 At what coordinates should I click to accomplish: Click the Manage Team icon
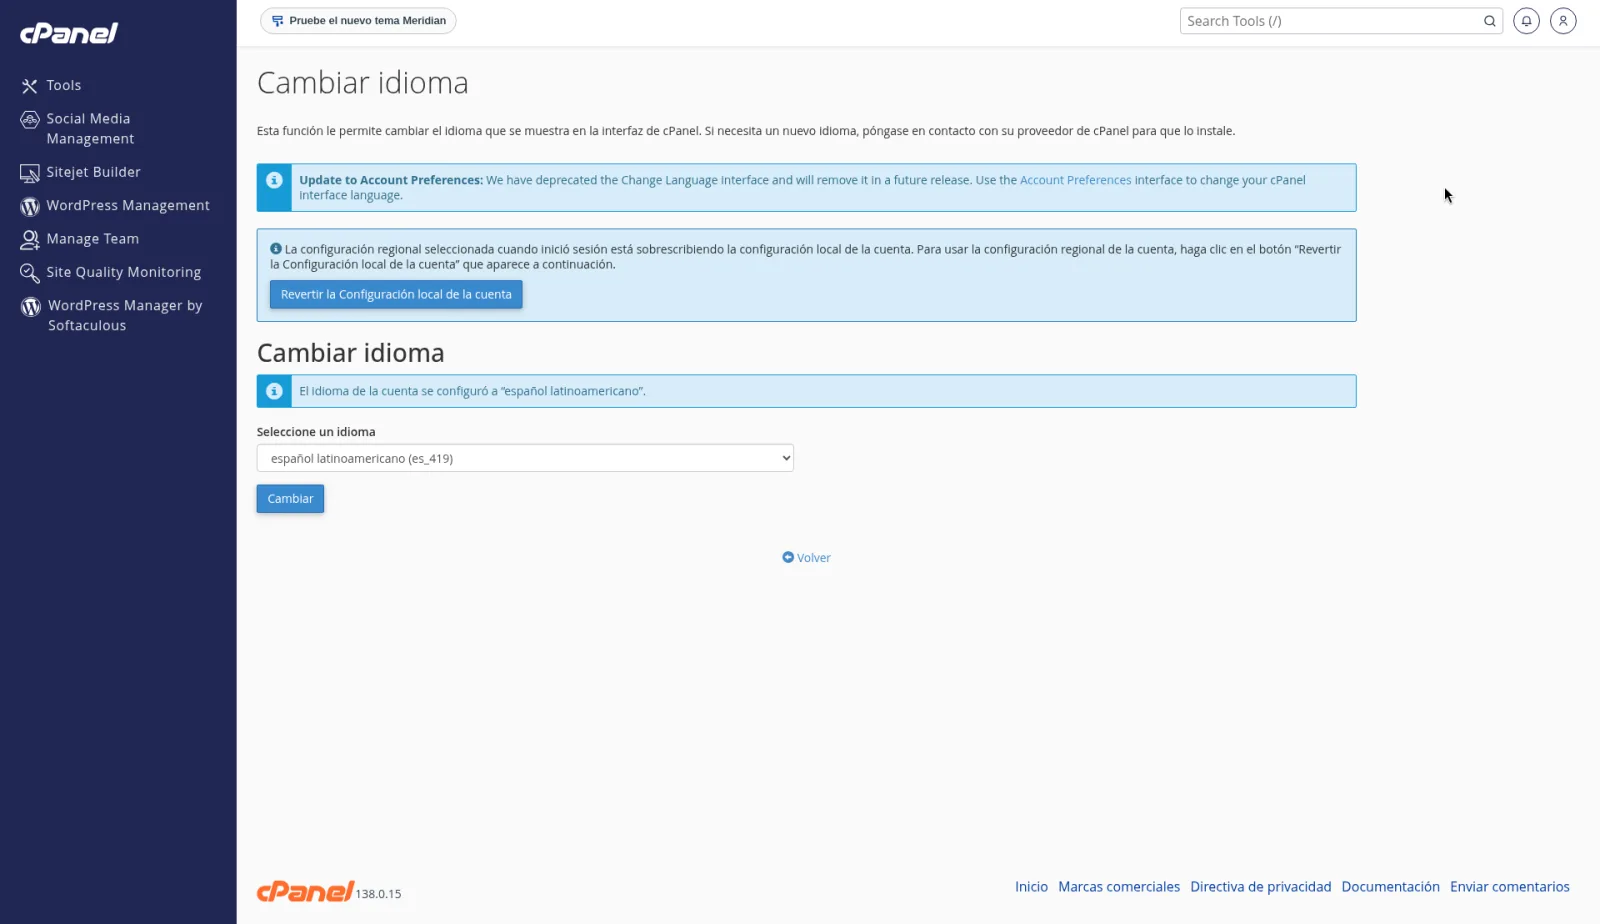[30, 239]
